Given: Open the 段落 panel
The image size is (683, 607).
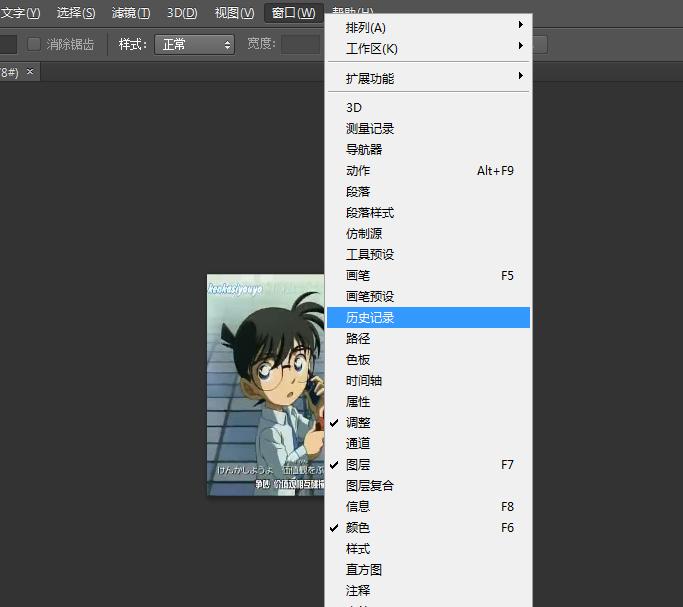Looking at the screenshot, I should pos(429,192).
